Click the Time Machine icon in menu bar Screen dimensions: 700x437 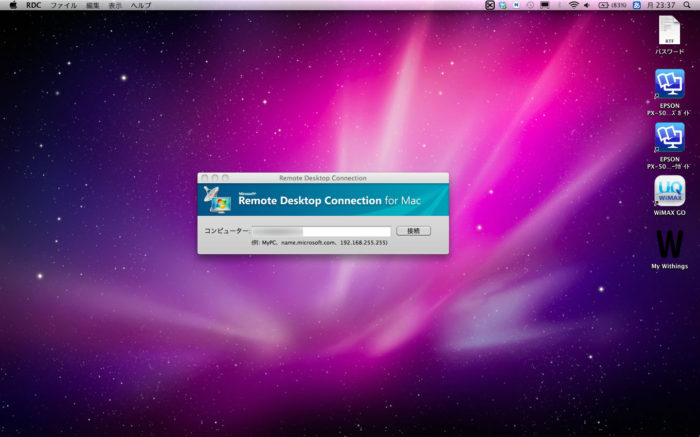[530, 5]
